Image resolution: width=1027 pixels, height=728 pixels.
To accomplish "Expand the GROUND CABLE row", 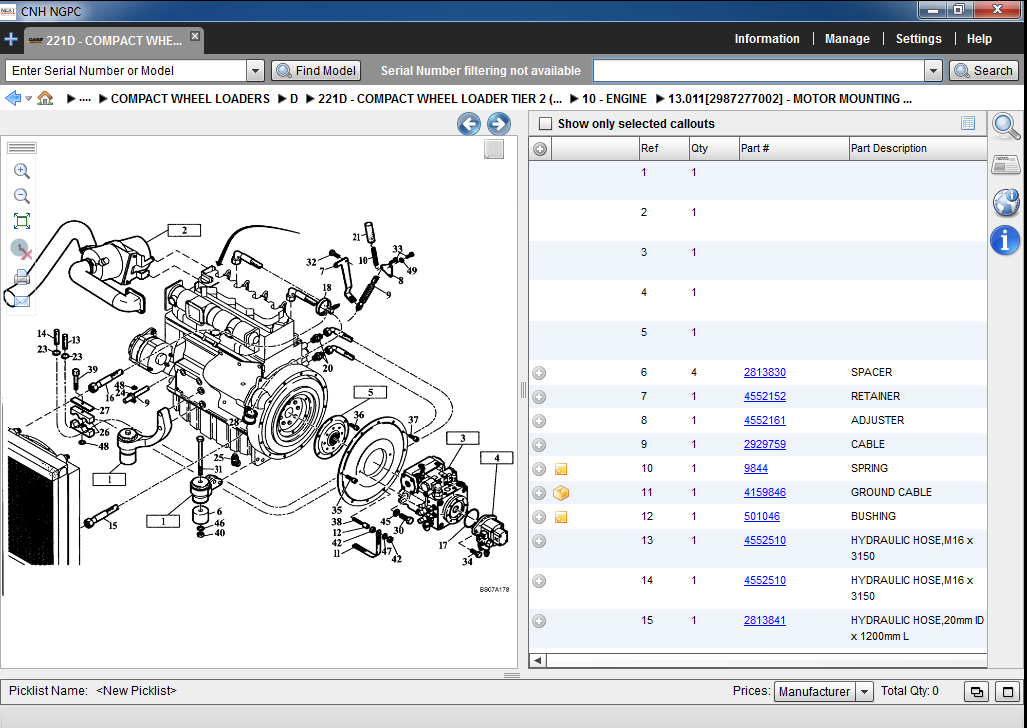I will click(539, 493).
